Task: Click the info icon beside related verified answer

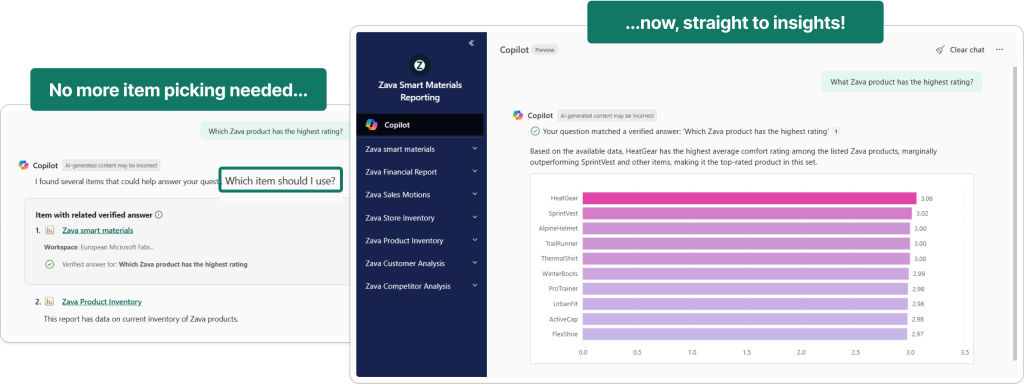Action: tap(159, 215)
